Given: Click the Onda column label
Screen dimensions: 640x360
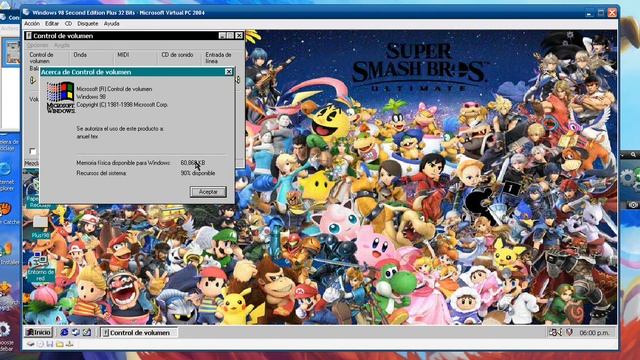Looking at the screenshot, I should point(80,55).
